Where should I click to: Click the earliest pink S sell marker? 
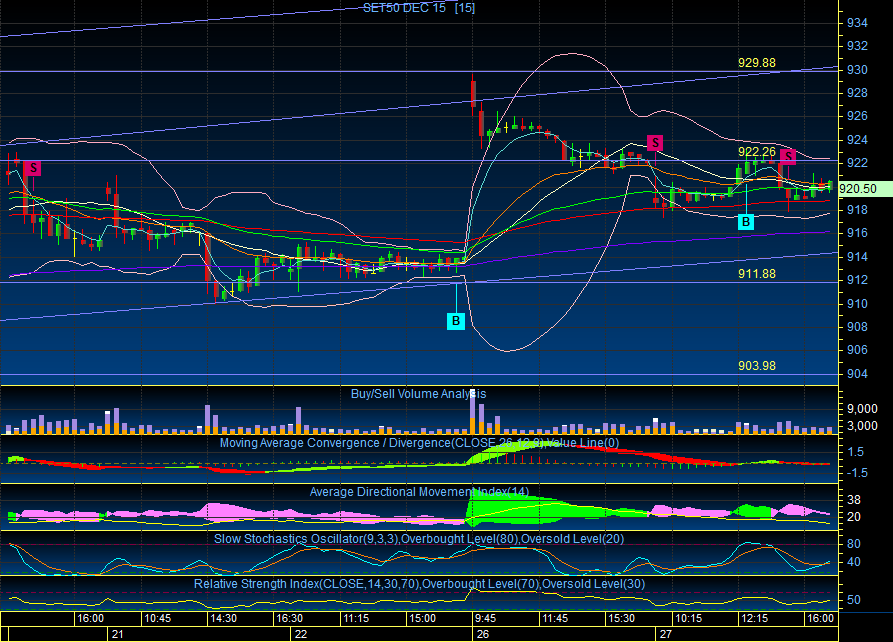33,168
